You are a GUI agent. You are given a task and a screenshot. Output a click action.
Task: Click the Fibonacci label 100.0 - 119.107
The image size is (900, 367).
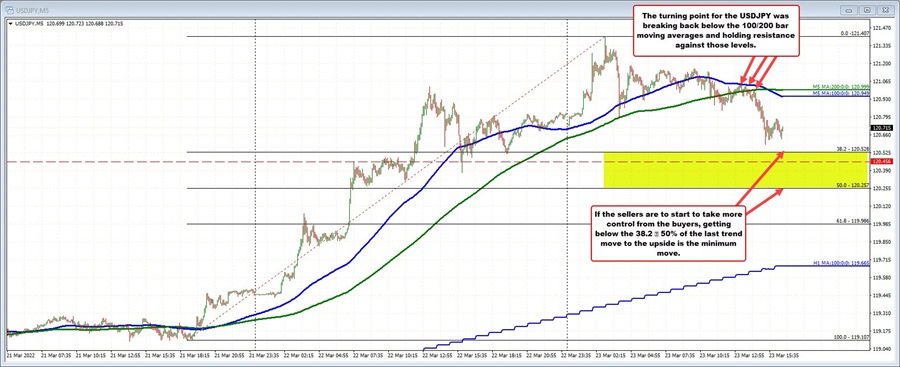click(x=852, y=337)
